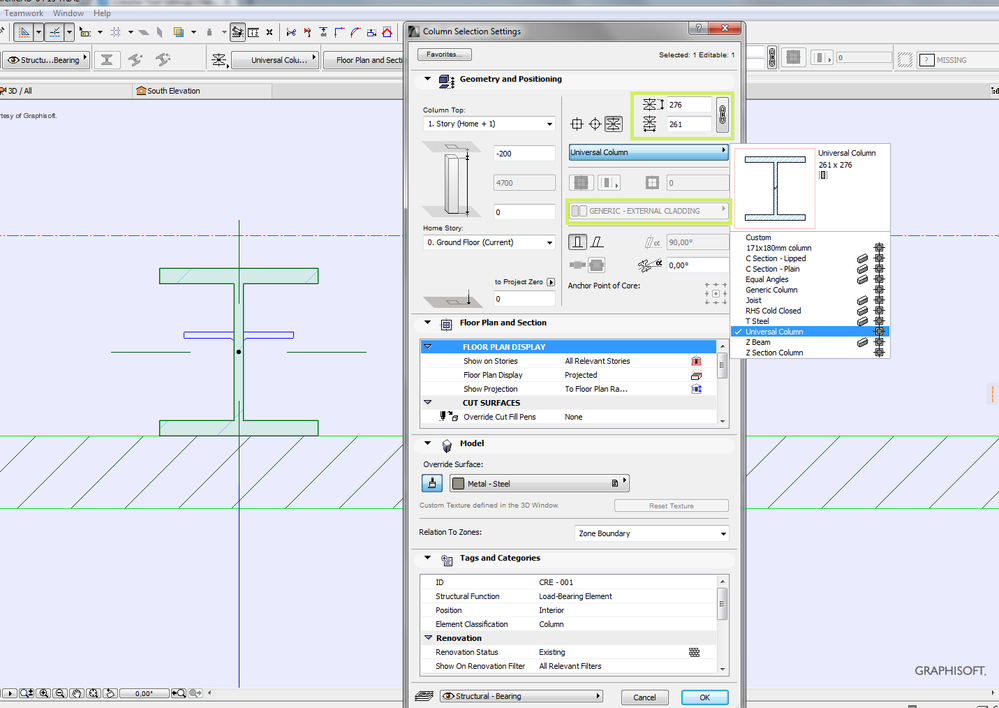Select slanted column option

[597, 242]
